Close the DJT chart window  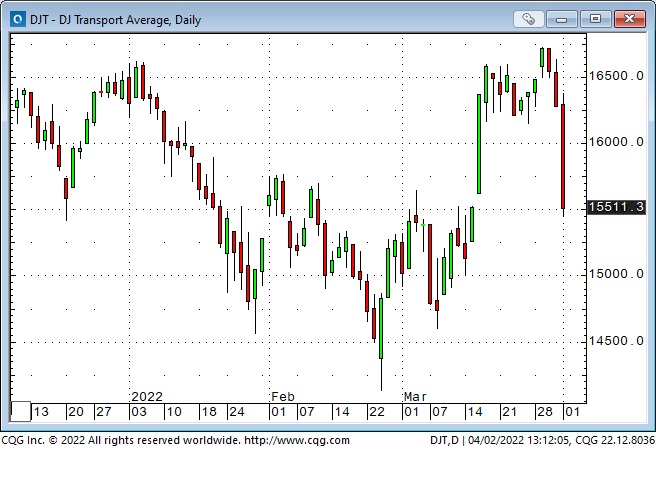pyautogui.click(x=630, y=19)
